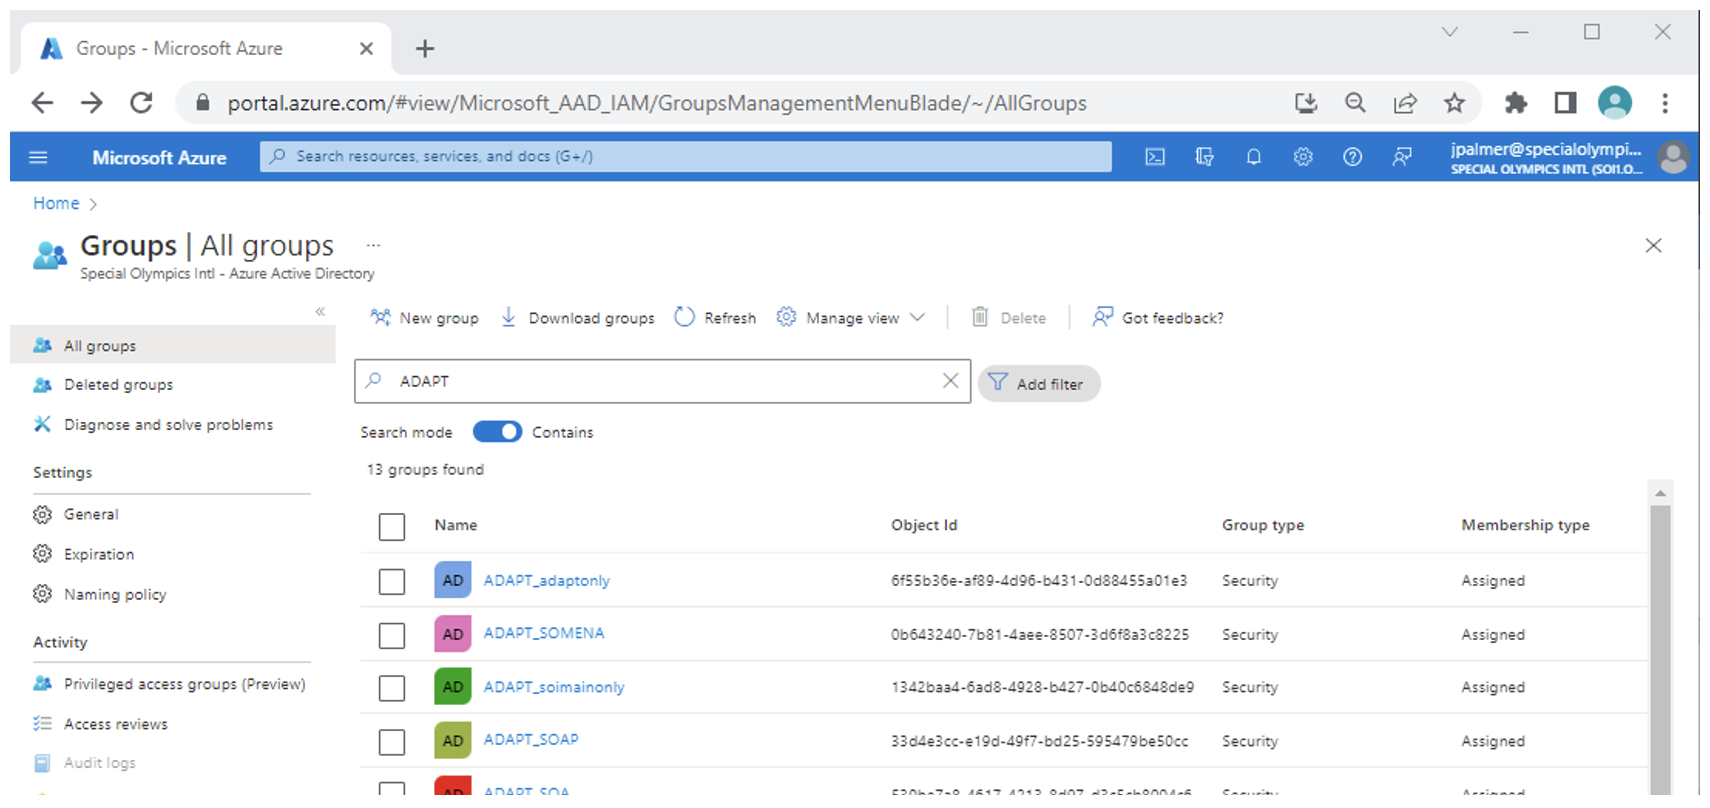Image resolution: width=1710 pixels, height=808 pixels.
Task: Open the Help question mark icon
Action: click(x=1352, y=157)
